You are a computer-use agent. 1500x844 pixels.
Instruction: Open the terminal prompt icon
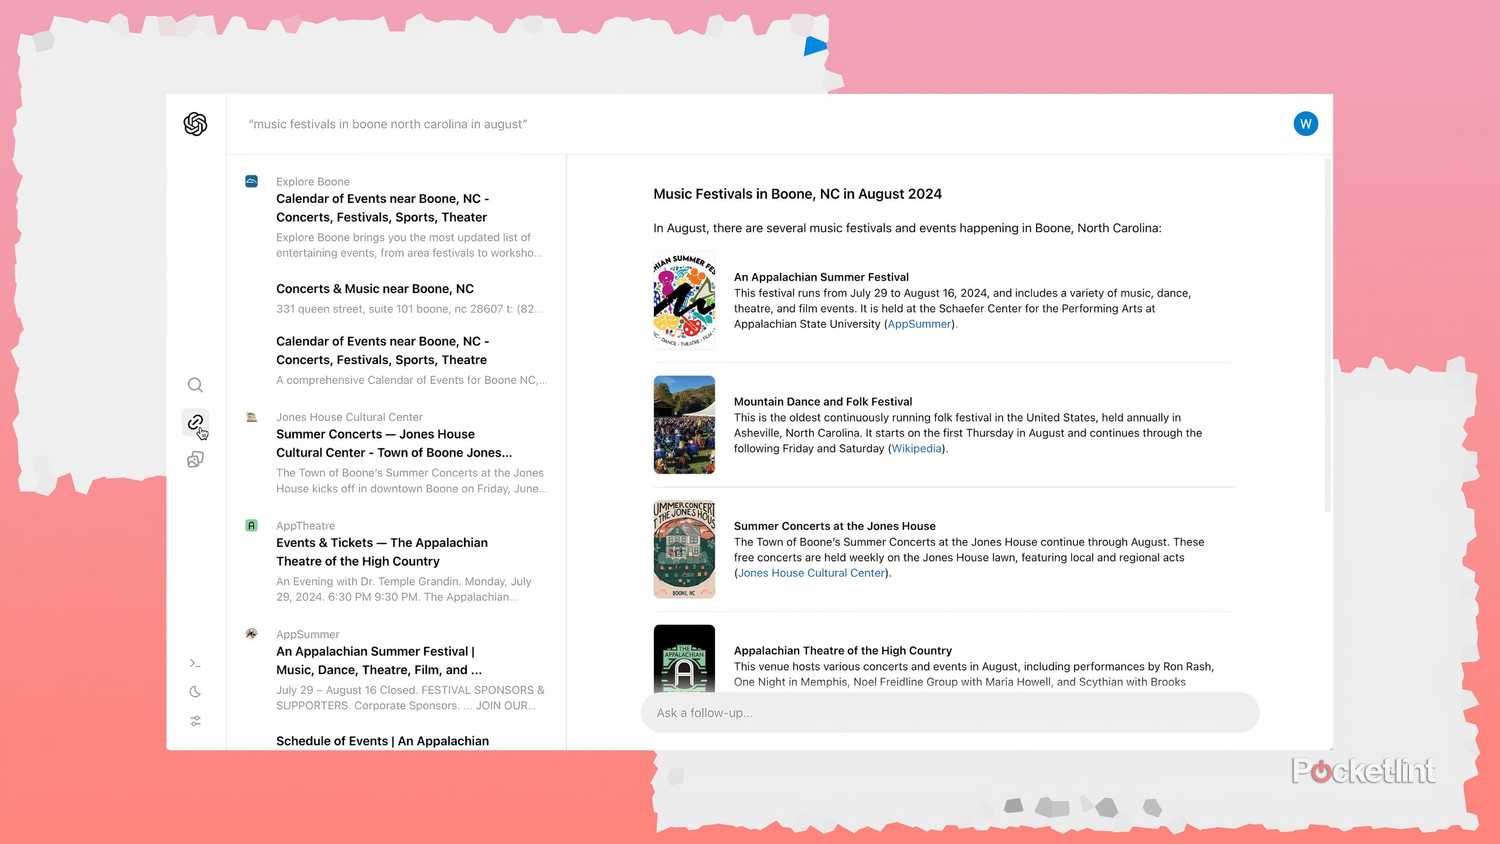pyautogui.click(x=195, y=663)
